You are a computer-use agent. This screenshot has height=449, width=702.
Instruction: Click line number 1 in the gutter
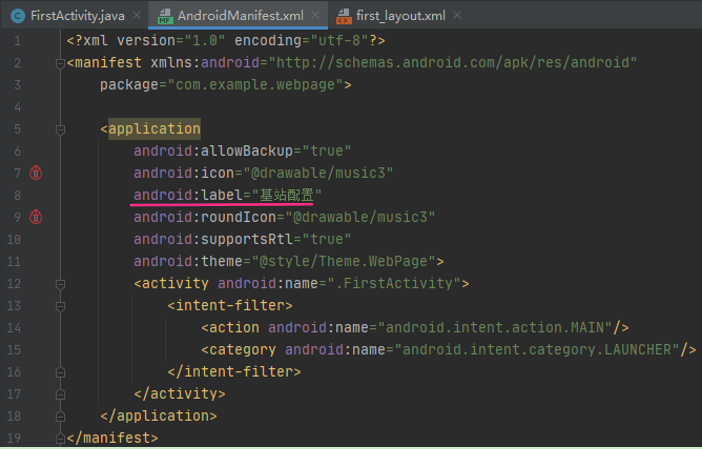17,41
